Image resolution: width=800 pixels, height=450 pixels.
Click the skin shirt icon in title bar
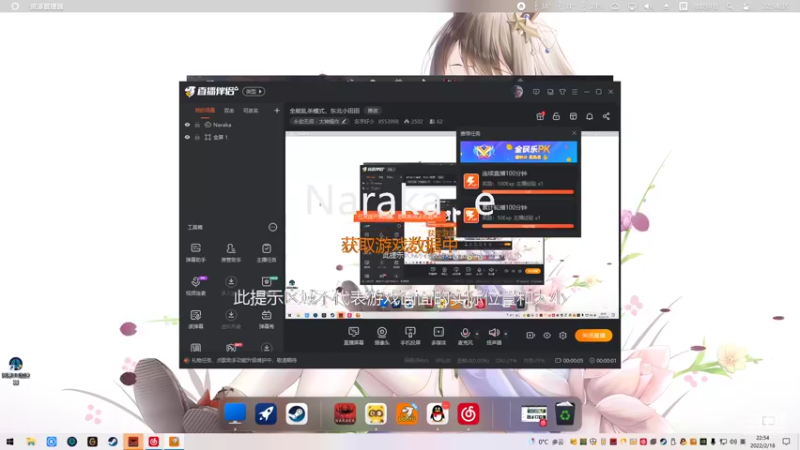(562, 92)
